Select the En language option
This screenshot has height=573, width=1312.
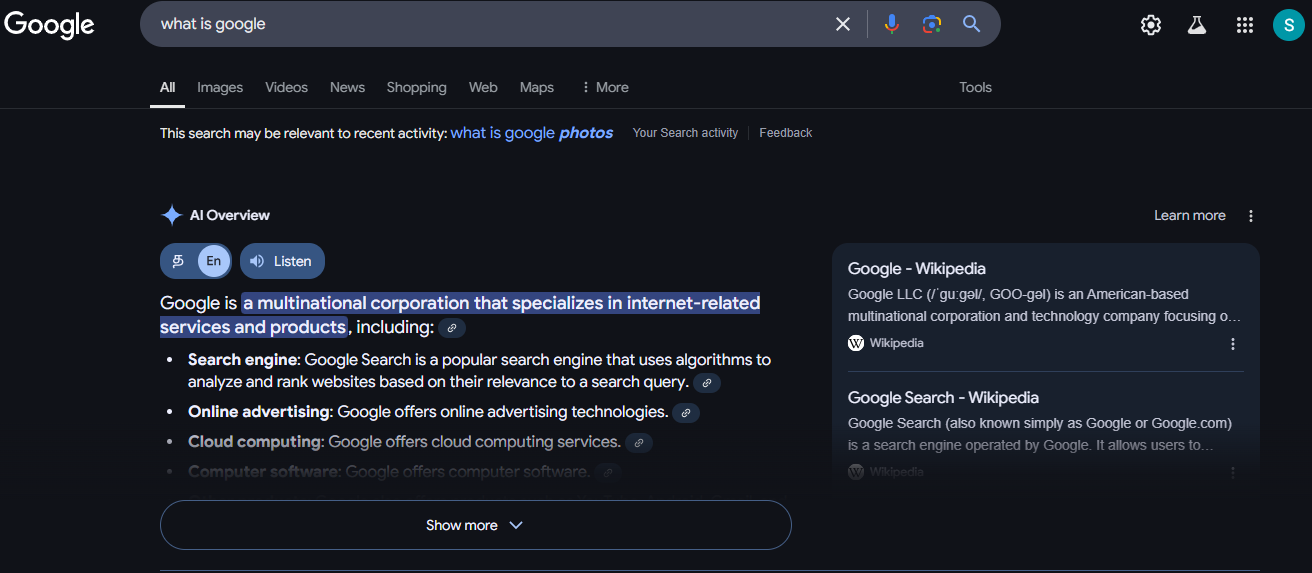(213, 261)
